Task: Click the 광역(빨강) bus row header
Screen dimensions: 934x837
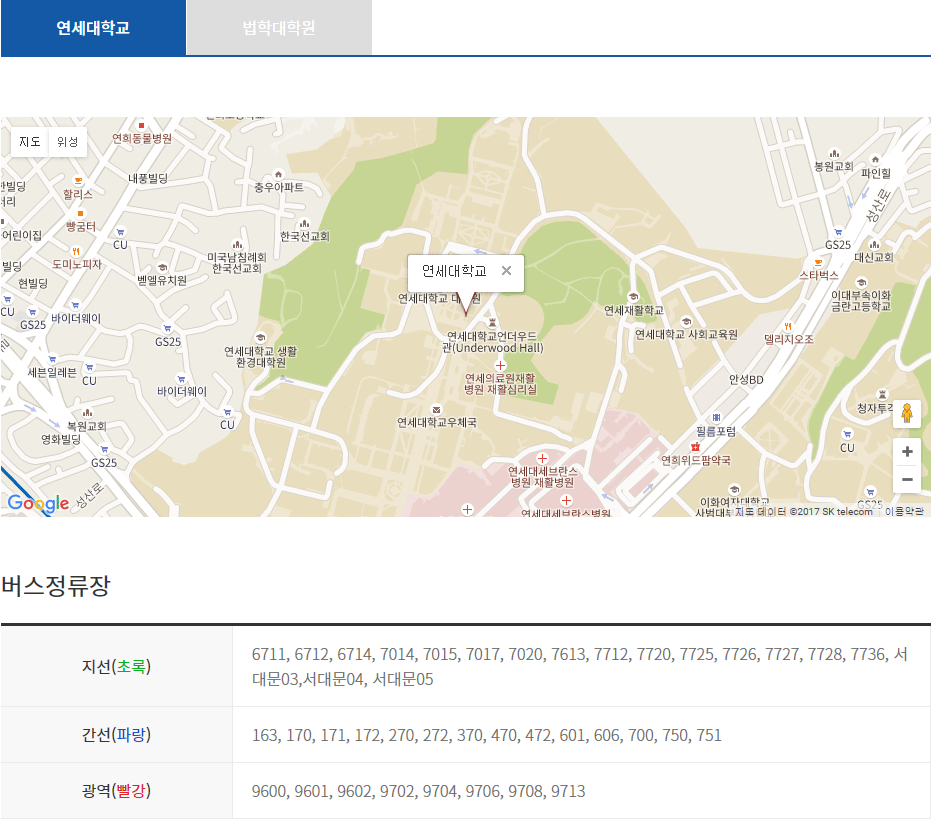Action: (x=116, y=791)
